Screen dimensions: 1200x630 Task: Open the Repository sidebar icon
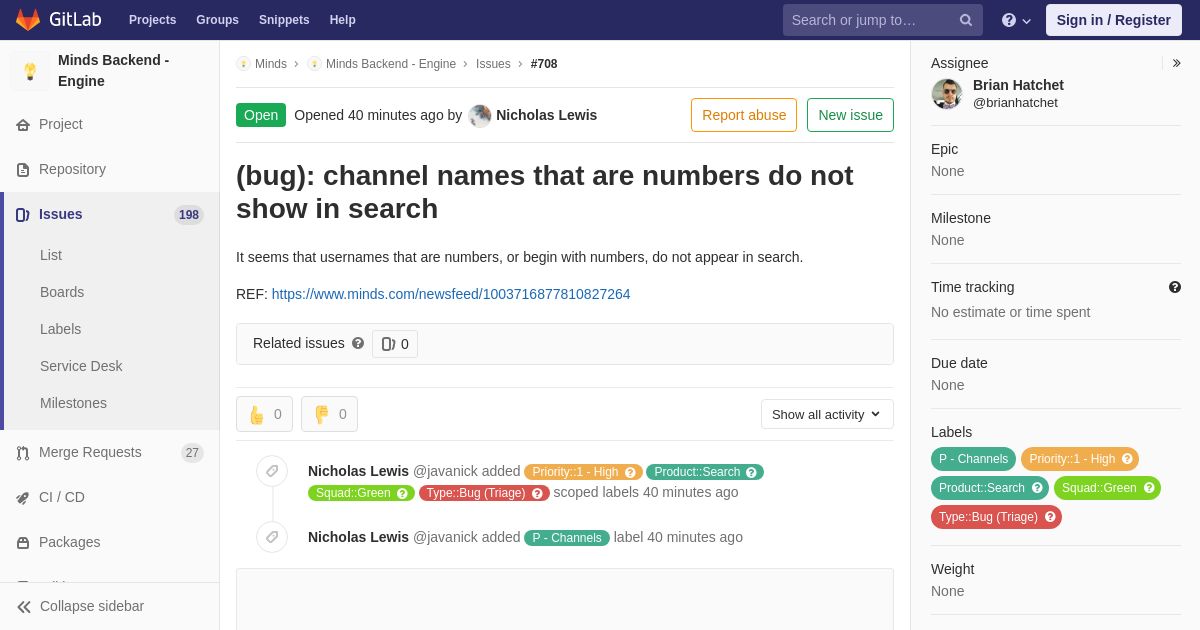pos(23,170)
